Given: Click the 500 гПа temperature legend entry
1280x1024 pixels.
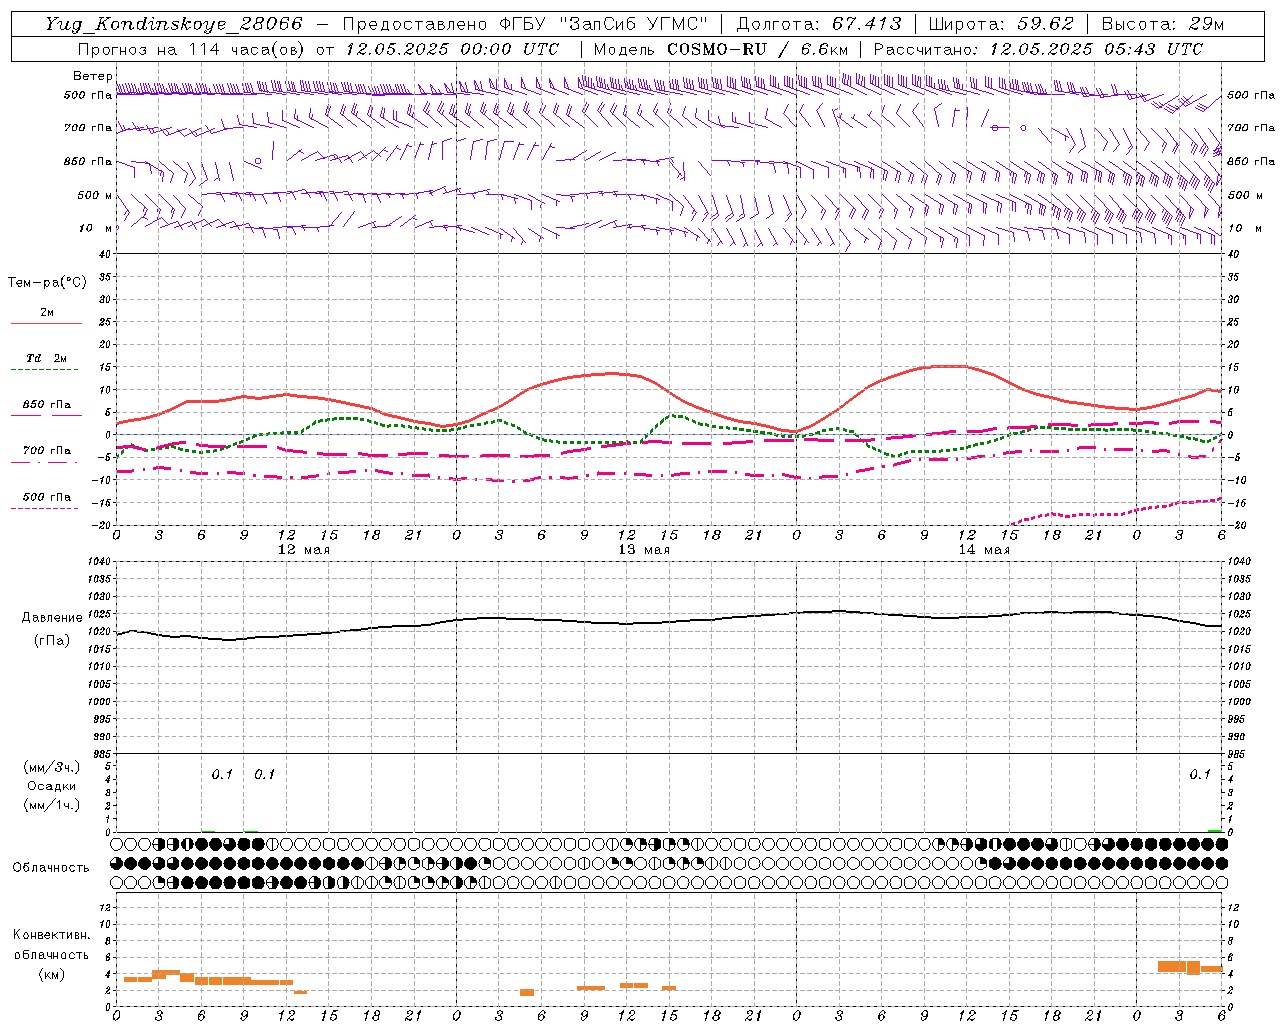Looking at the screenshot, I should [47, 497].
